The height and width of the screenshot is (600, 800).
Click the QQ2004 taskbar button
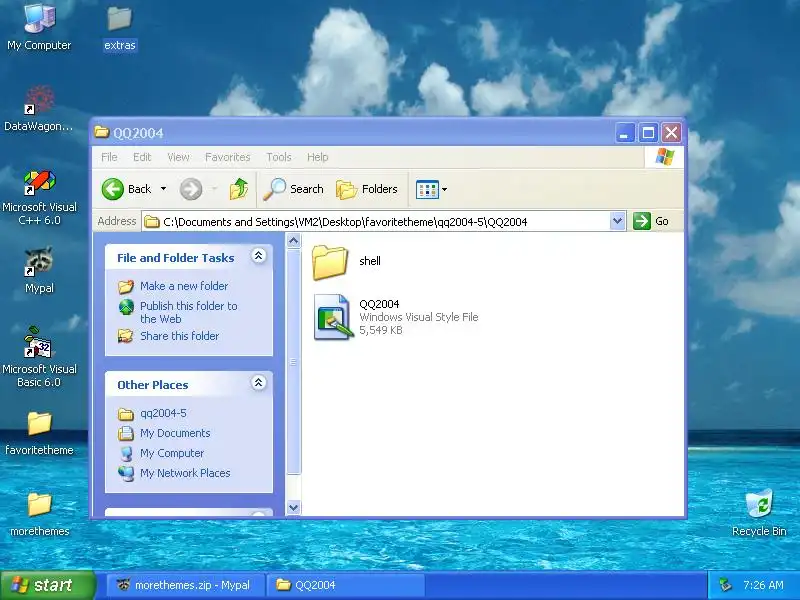(346, 585)
